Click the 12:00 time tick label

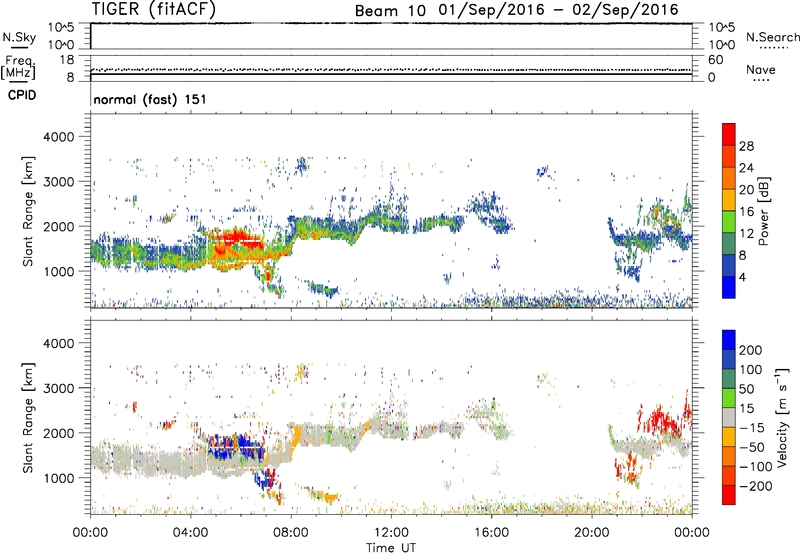[391, 533]
